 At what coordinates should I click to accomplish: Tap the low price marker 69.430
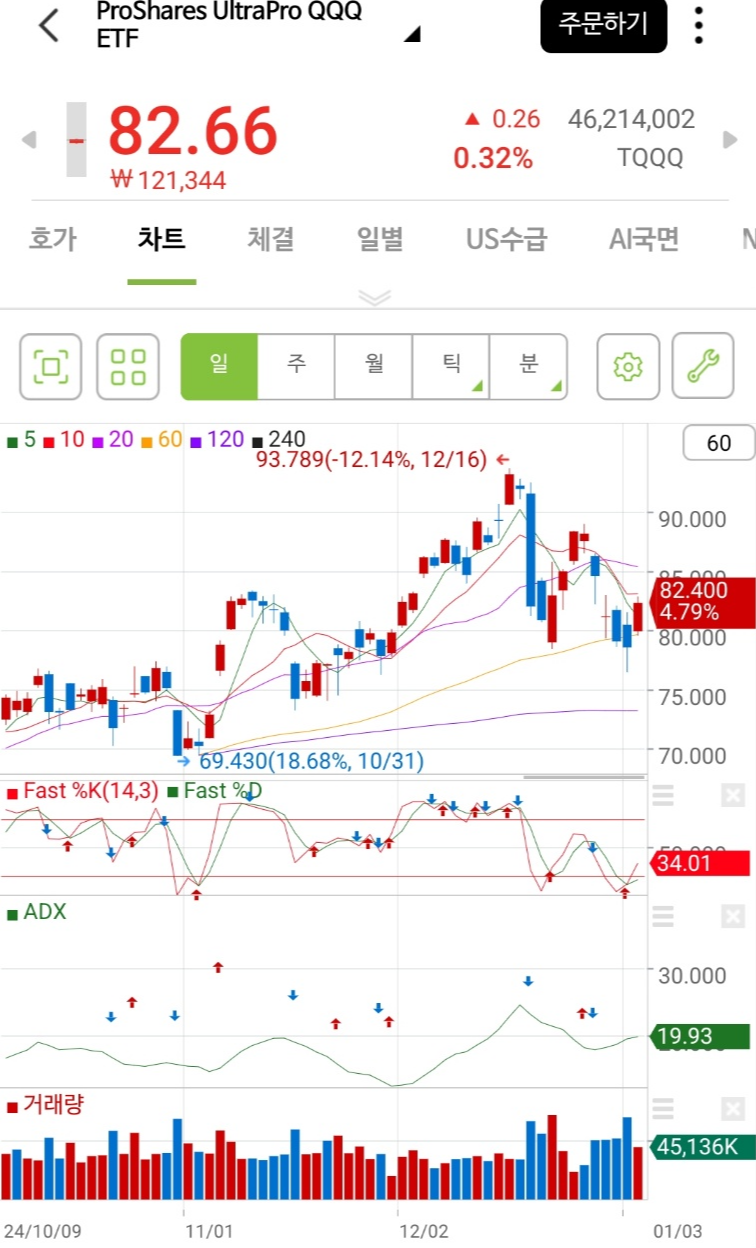[x=300, y=761]
